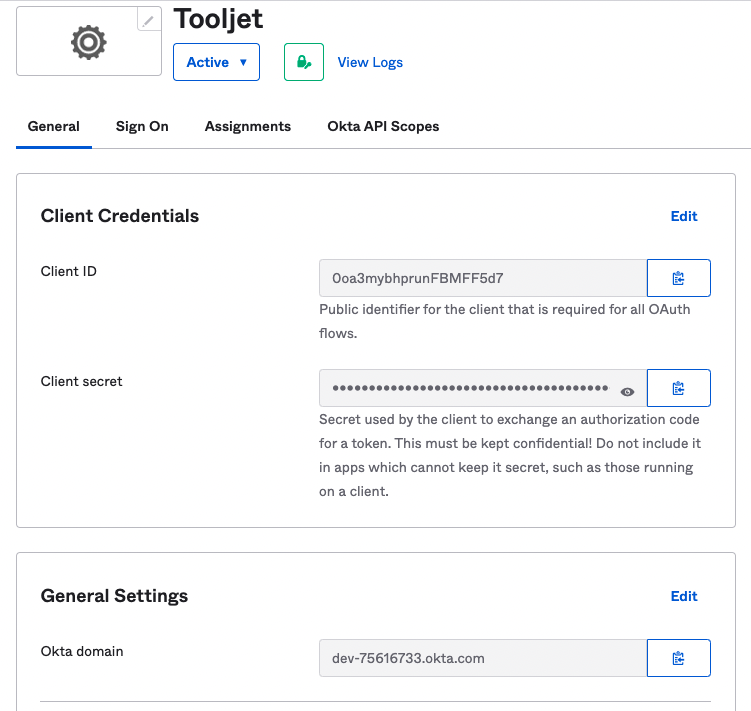Screen dimensions: 751x711
Task: Copy the Client ID to clipboard
Action: click(678, 278)
